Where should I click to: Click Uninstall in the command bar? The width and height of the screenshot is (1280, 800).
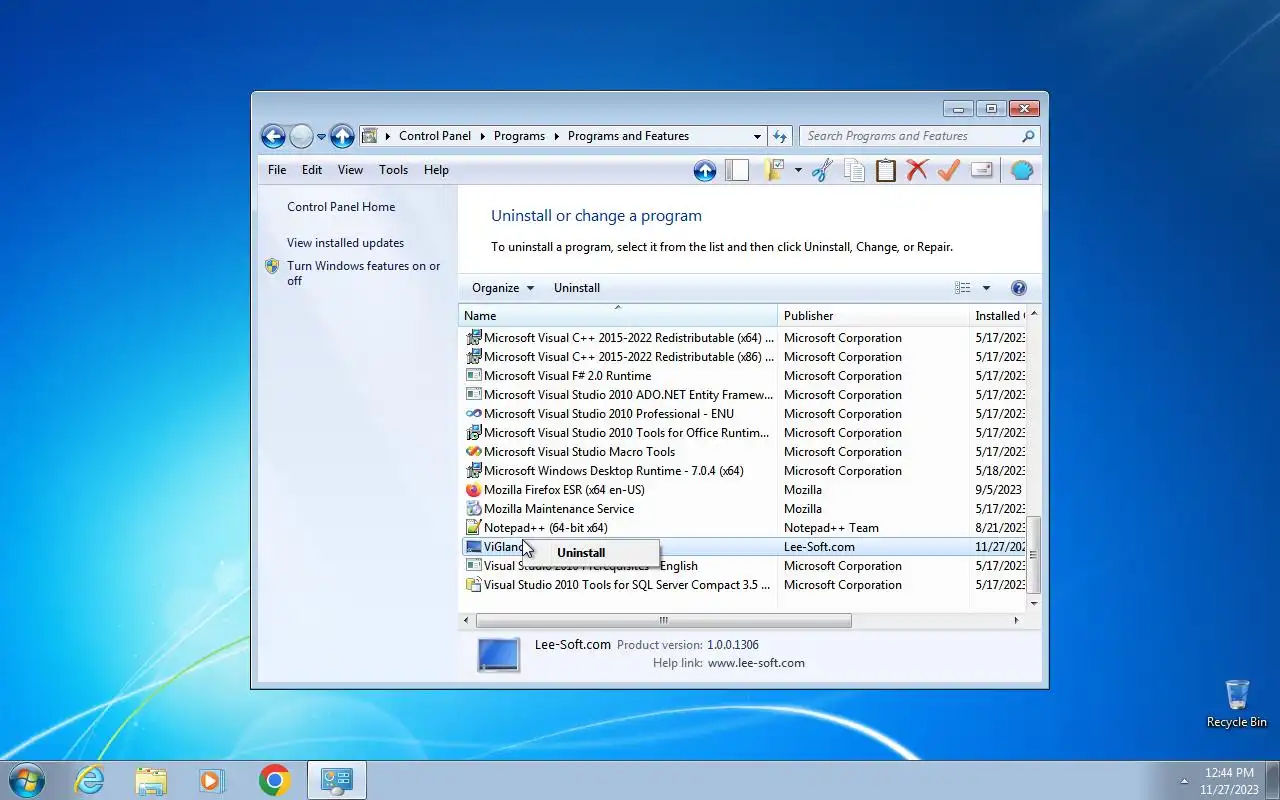tap(577, 288)
